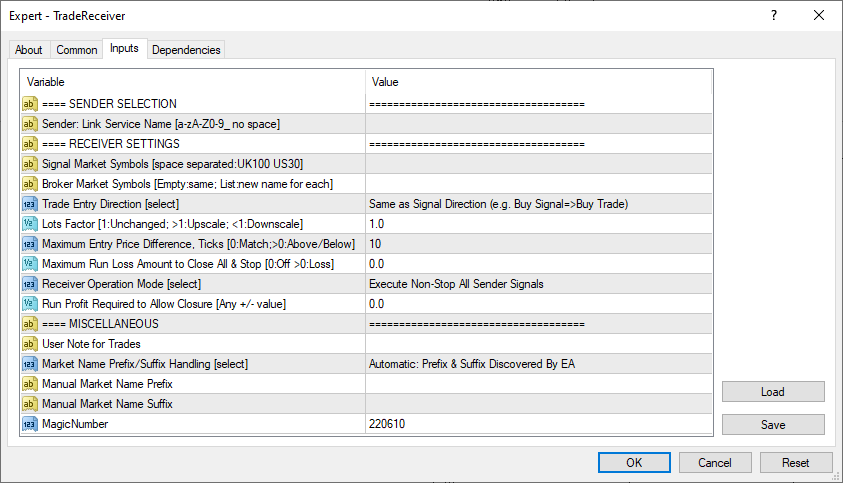The height and width of the screenshot is (483, 843).
Task: Click the Reset button
Action: 796,463
